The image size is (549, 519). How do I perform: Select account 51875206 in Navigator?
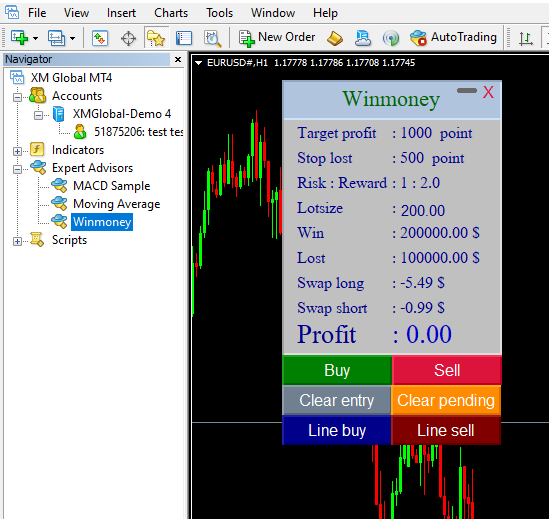click(x=138, y=132)
